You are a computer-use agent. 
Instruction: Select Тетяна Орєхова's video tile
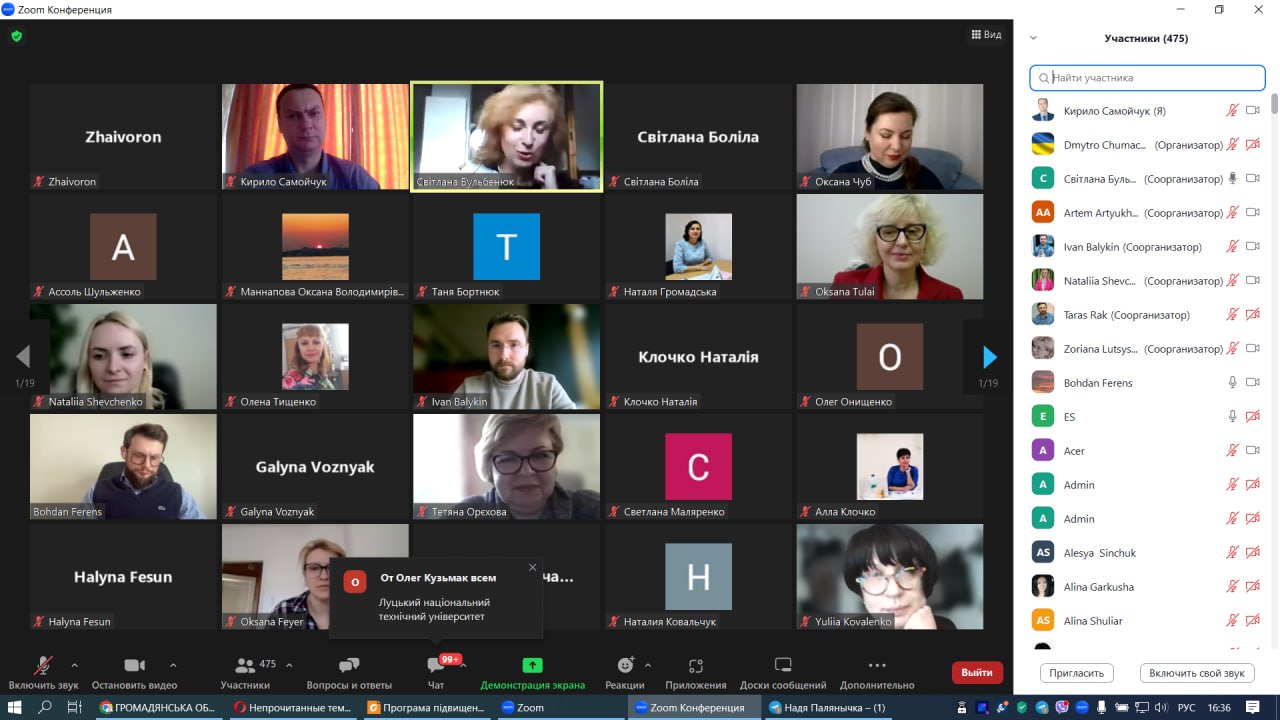click(x=507, y=467)
